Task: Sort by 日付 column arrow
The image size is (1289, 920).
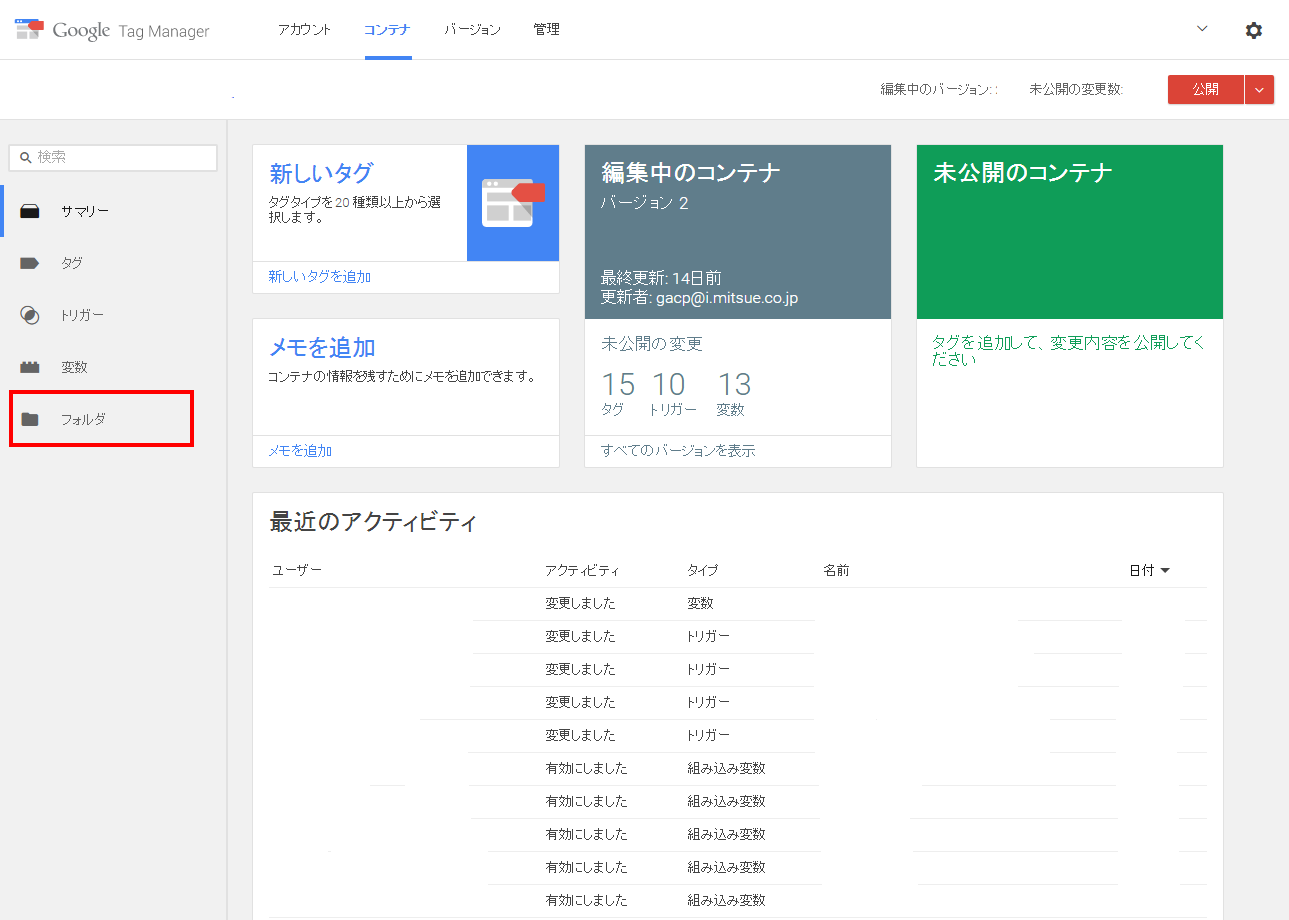Action: [1165, 571]
